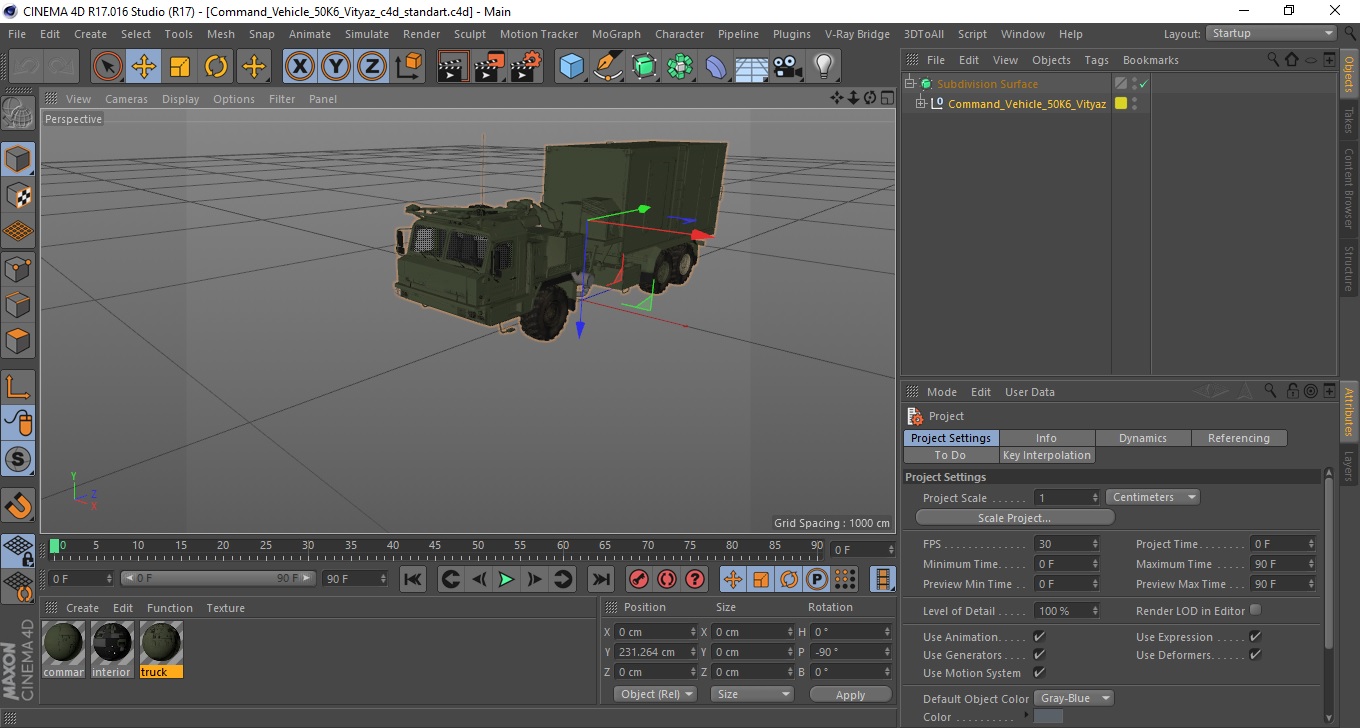This screenshot has width=1360, height=728.
Task: Collapse the Subdivision Surface hierarchy
Action: (910, 84)
